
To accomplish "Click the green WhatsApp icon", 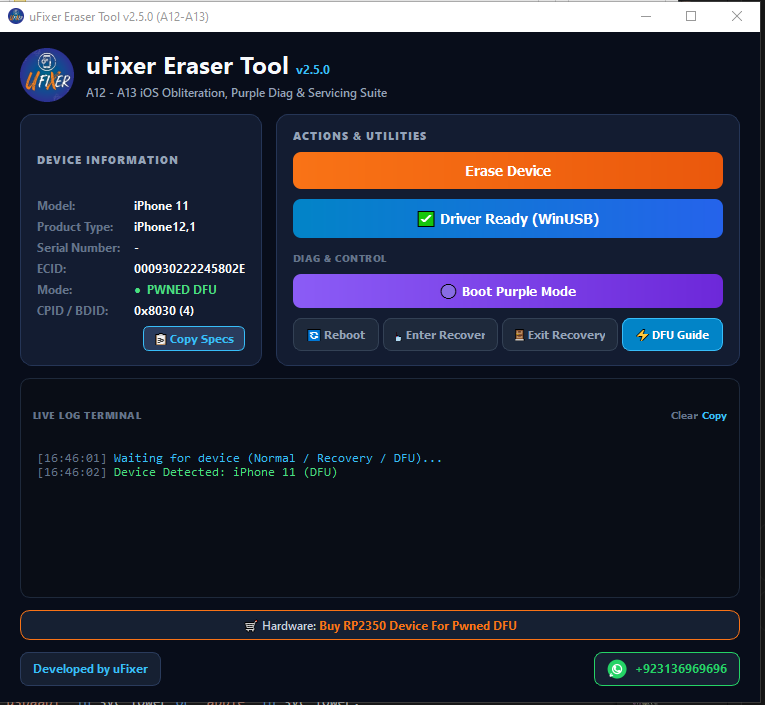I will (617, 669).
